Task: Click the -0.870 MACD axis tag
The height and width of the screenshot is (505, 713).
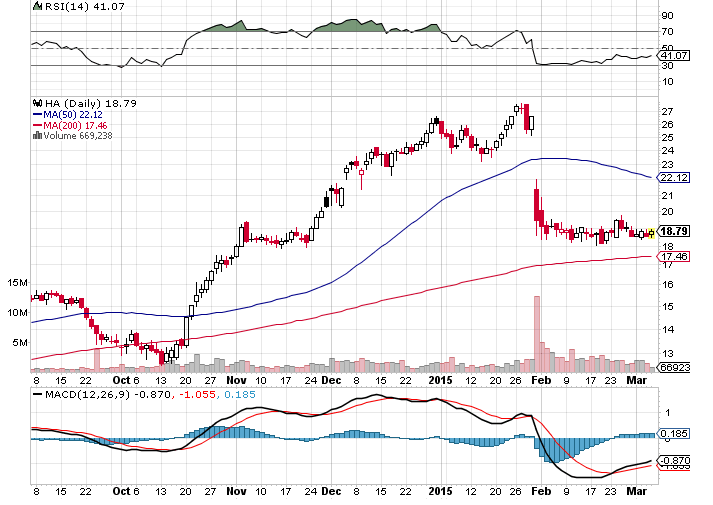Action: [673, 460]
